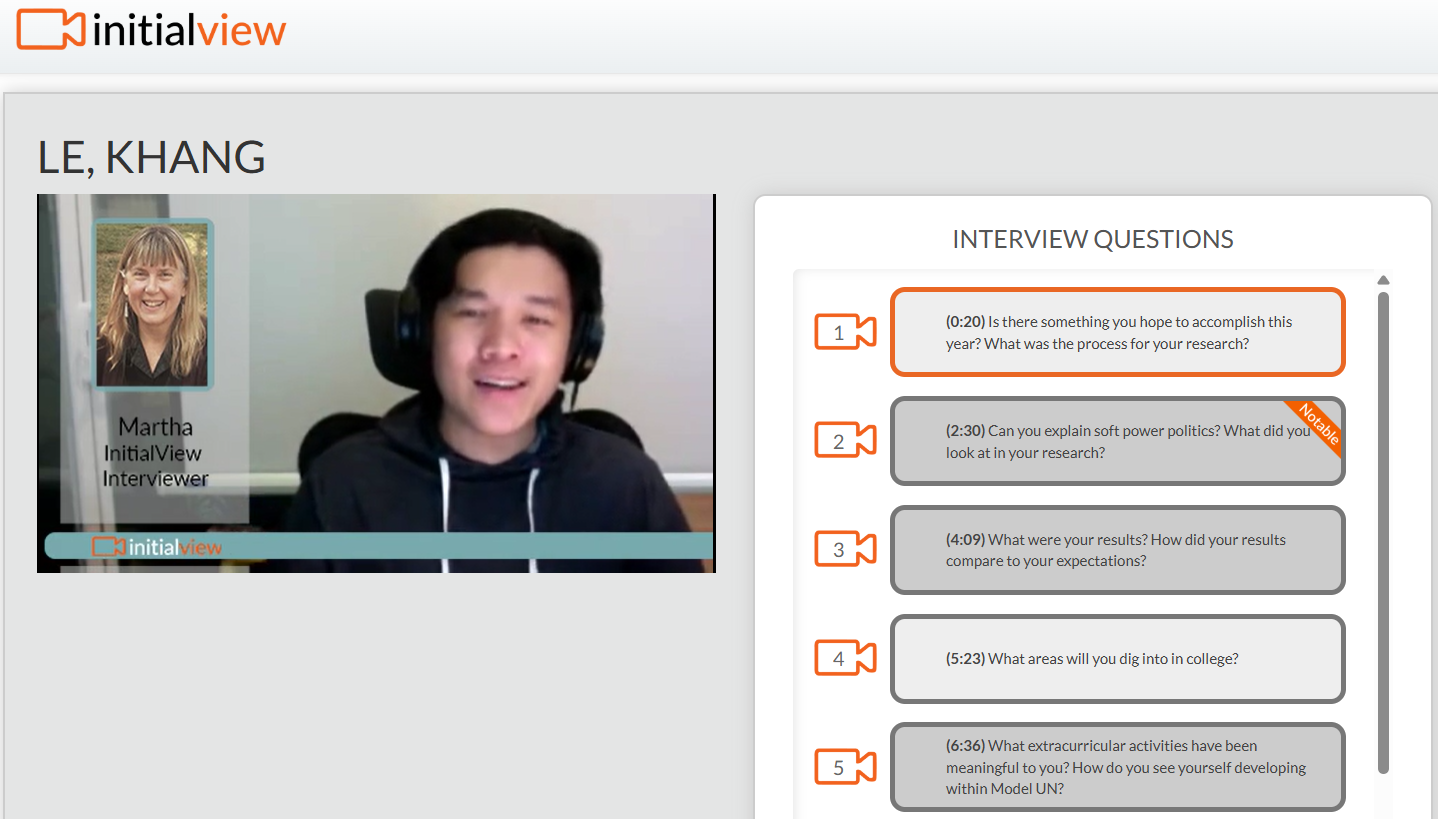Go to the 6:36 extracurricular activities question
1438x819 pixels.
point(1117,767)
